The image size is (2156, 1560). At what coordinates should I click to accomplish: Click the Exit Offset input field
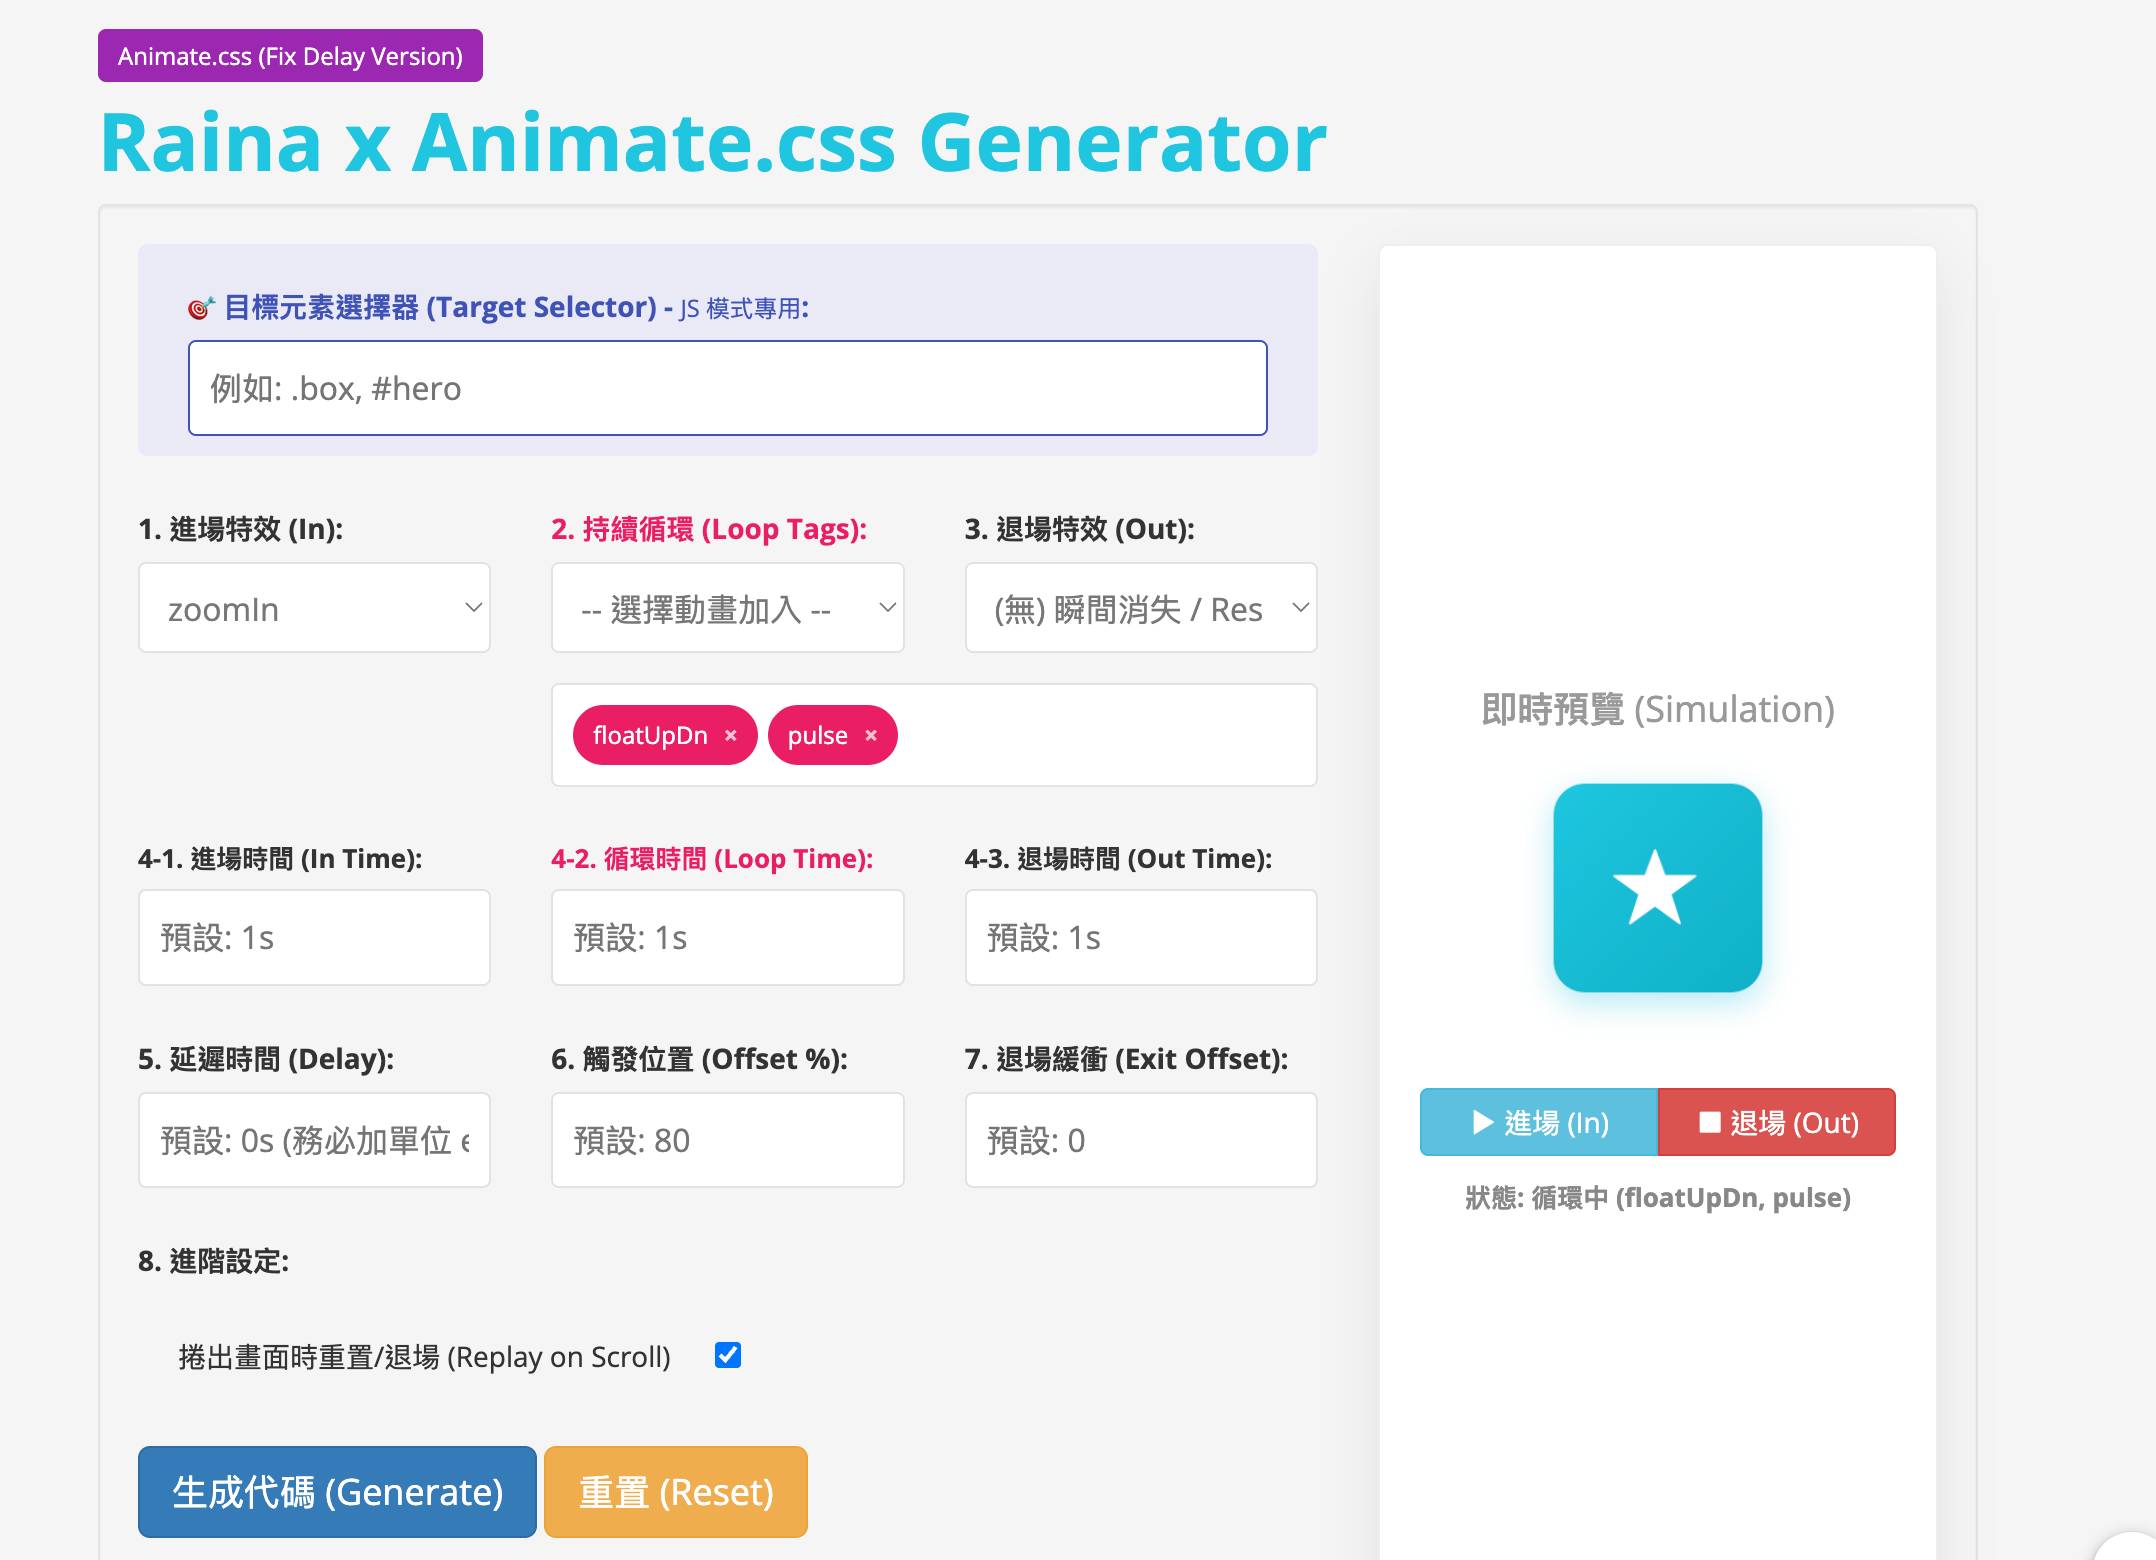pyautogui.click(x=1140, y=1140)
